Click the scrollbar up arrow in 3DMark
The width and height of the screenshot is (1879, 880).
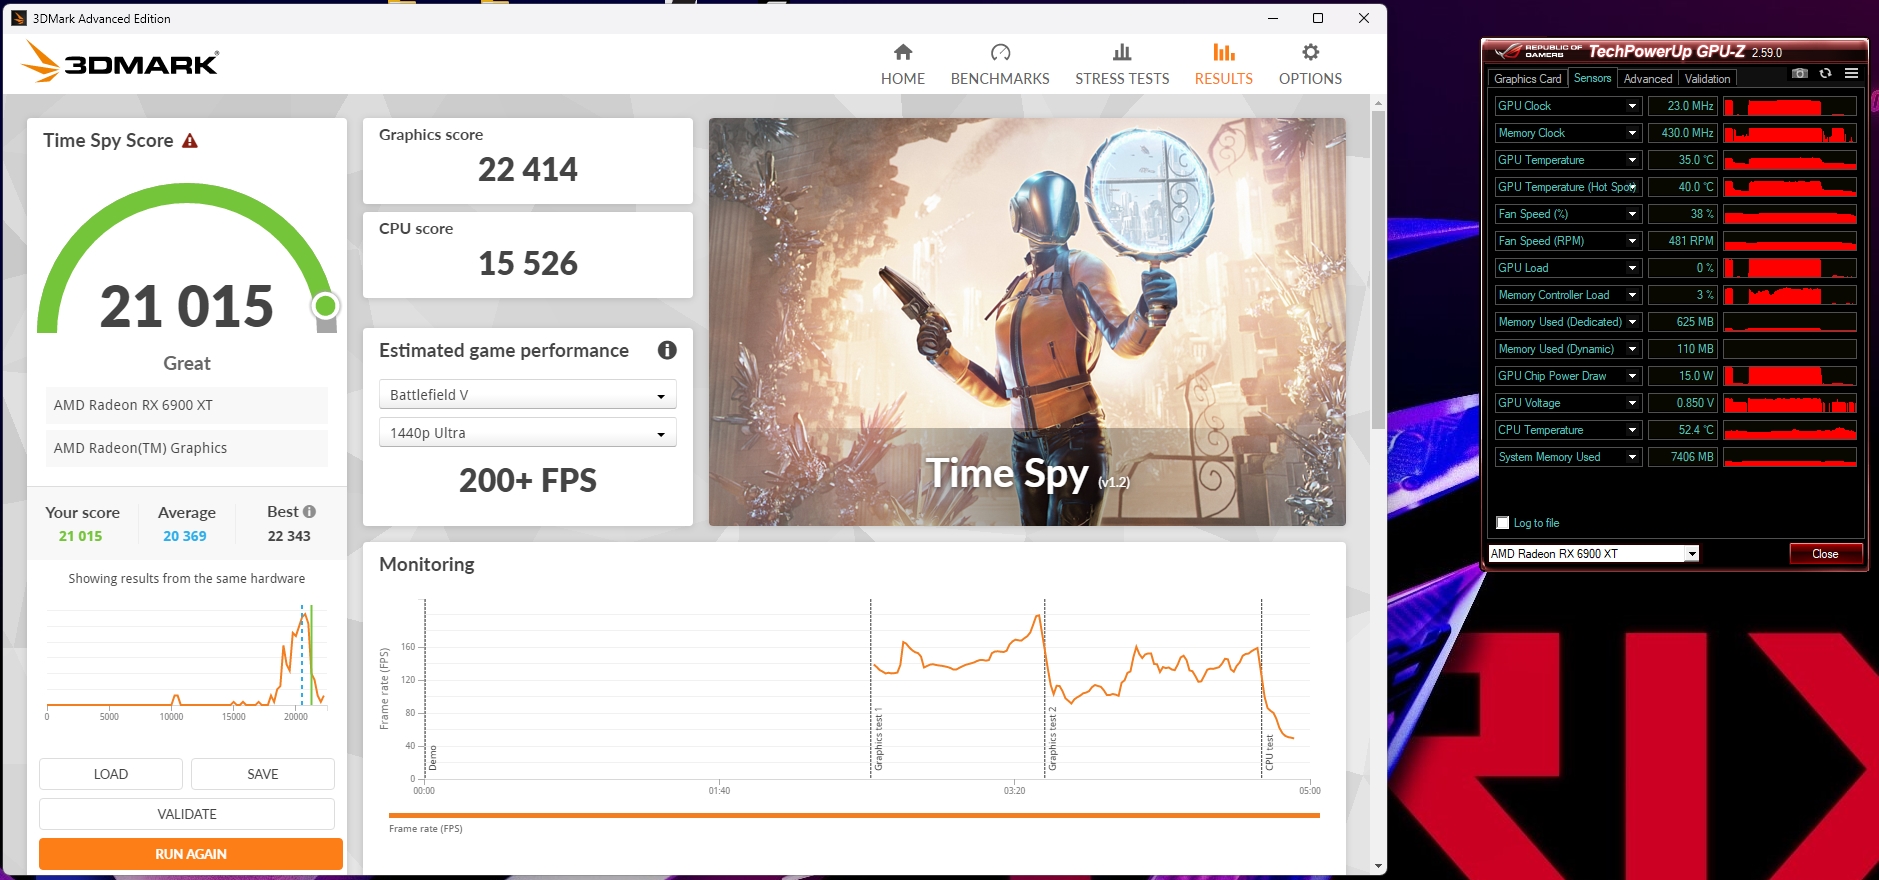pyautogui.click(x=1378, y=103)
